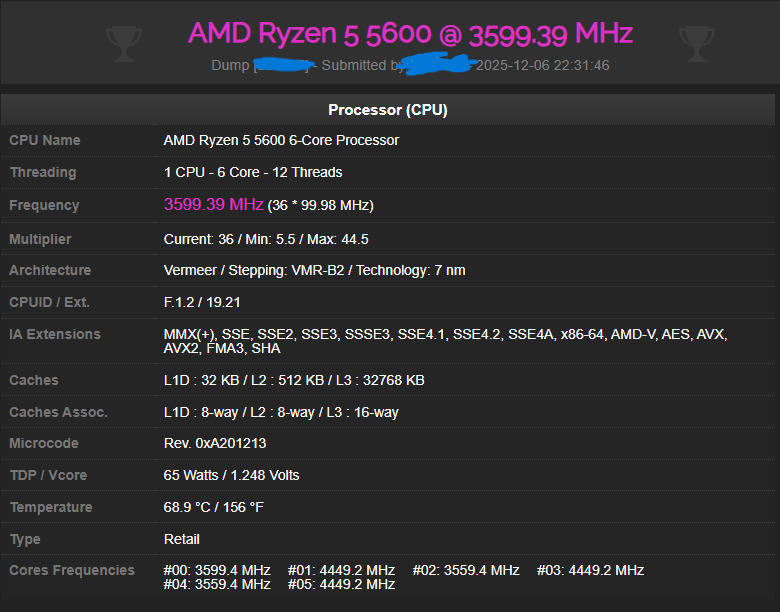Click the multiplier value Current: 36
The width and height of the screenshot is (780, 612).
(211, 239)
